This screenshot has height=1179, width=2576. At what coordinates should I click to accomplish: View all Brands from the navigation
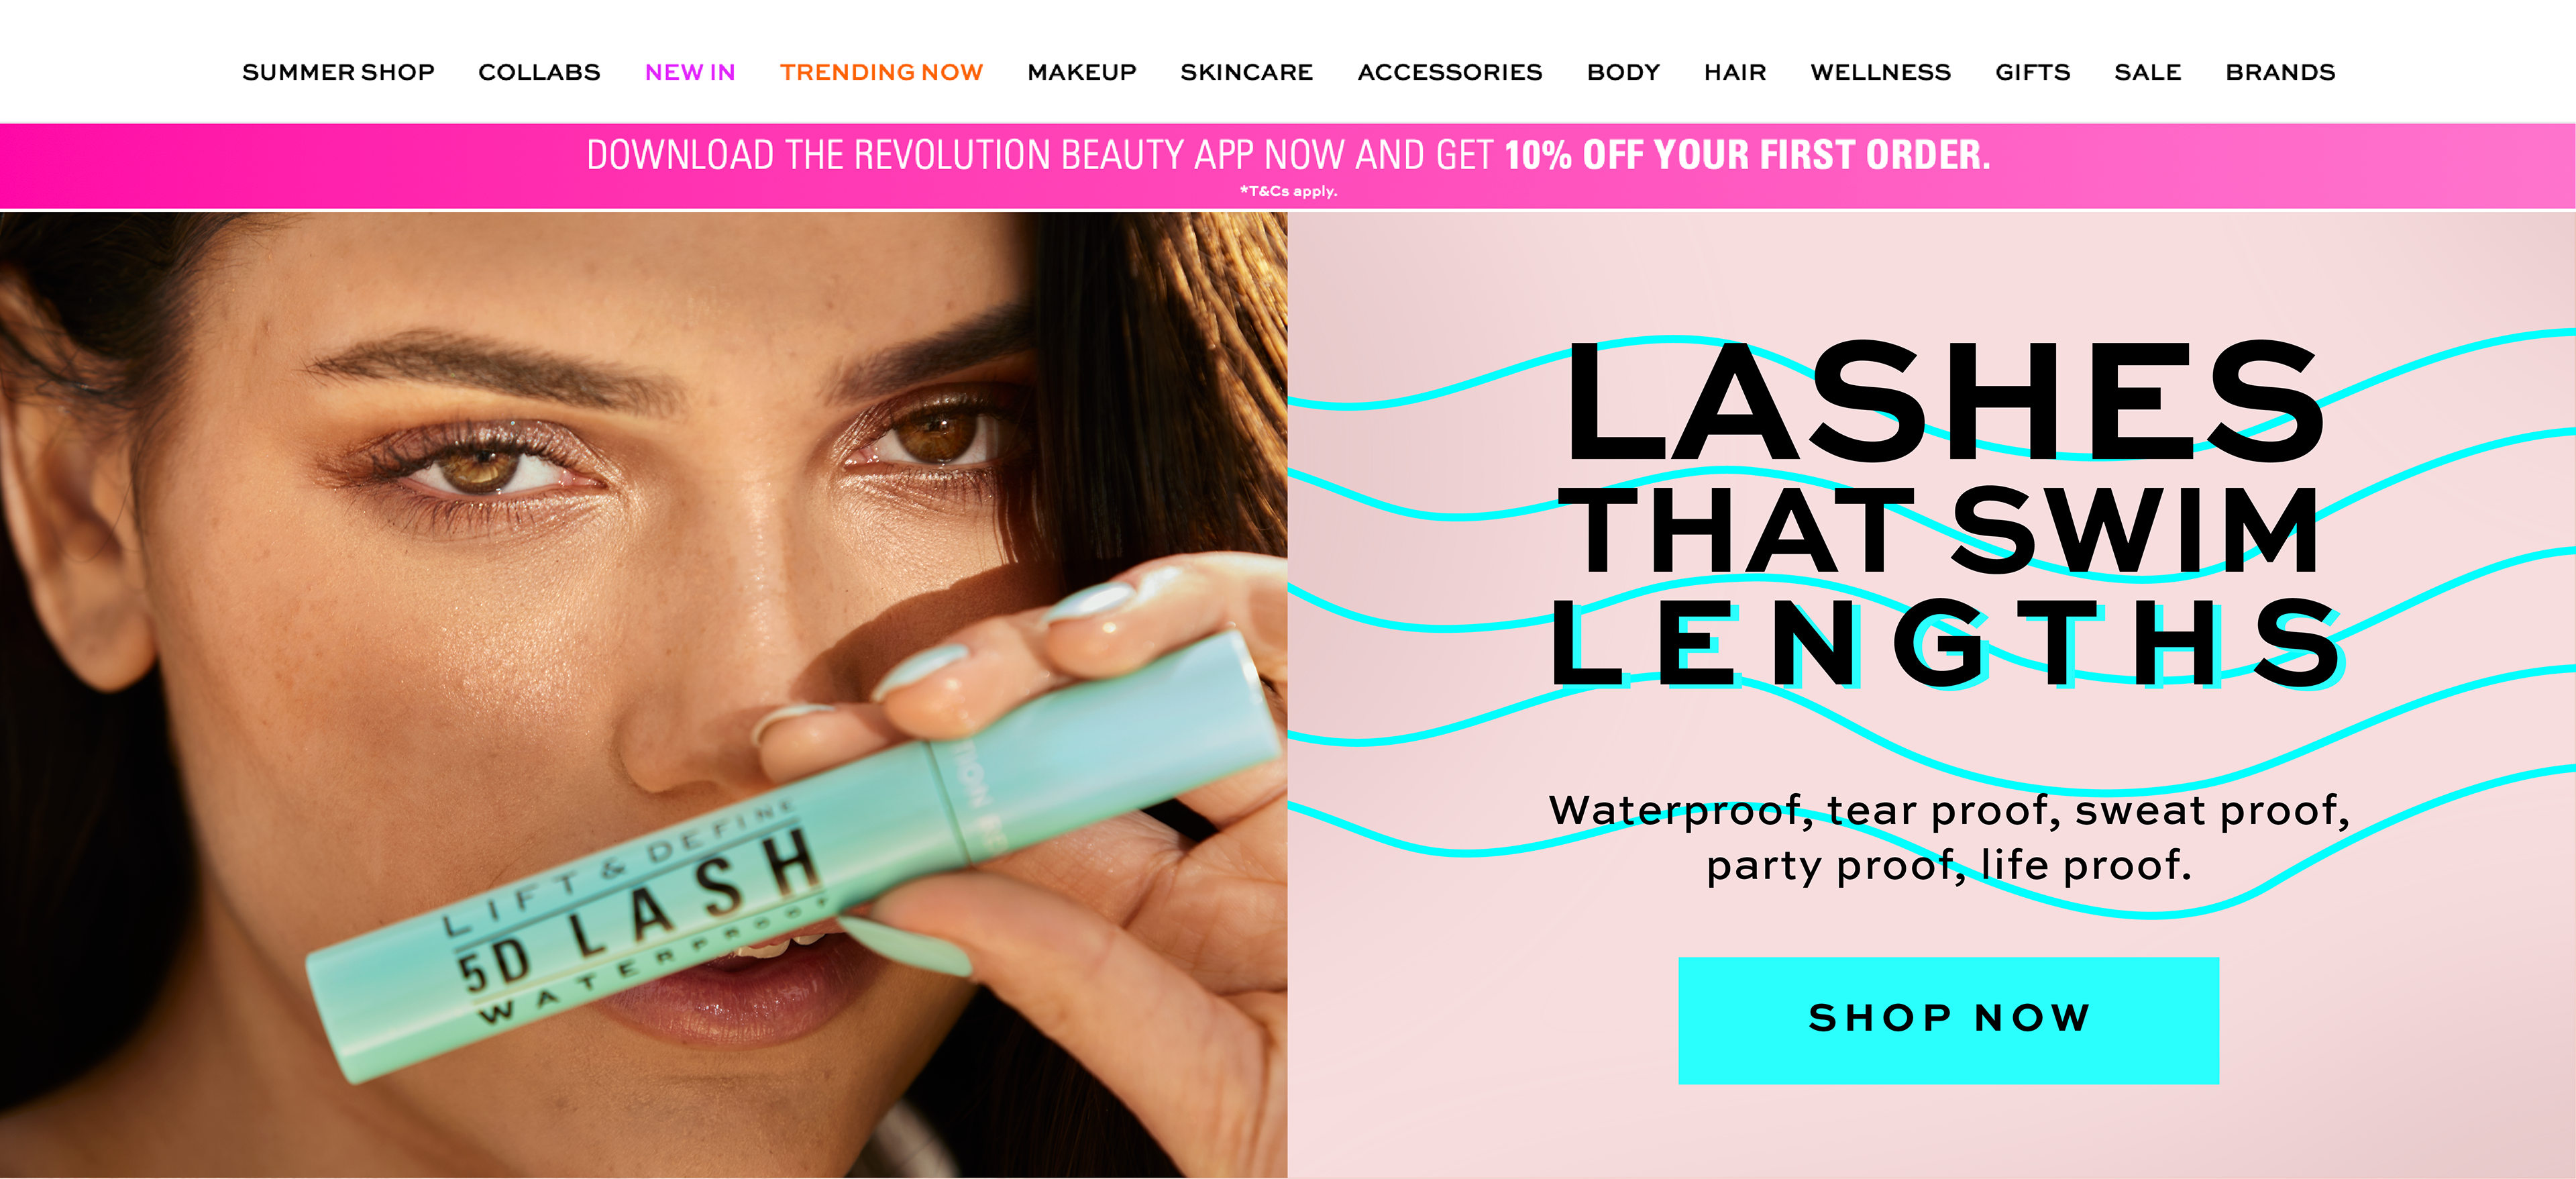point(2280,72)
